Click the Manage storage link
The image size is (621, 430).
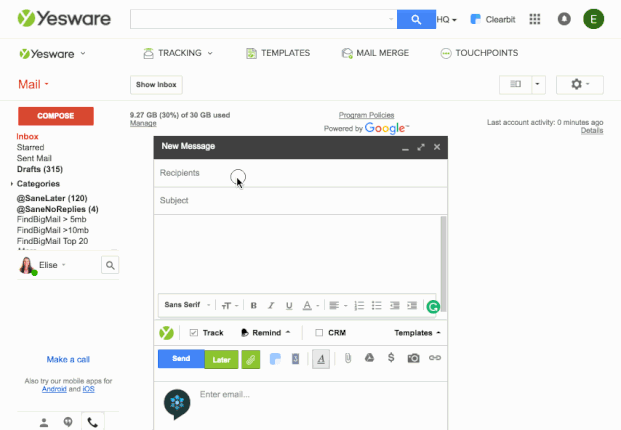(x=143, y=124)
